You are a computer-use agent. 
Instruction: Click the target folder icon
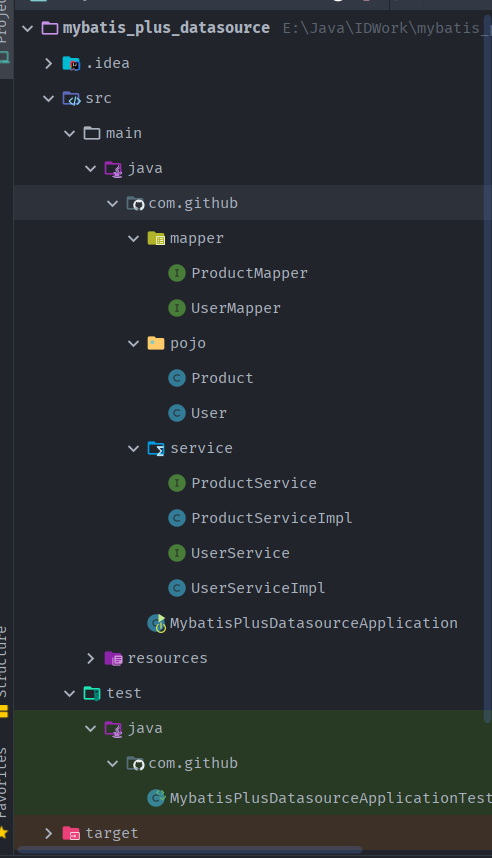pyautogui.click(x=71, y=833)
